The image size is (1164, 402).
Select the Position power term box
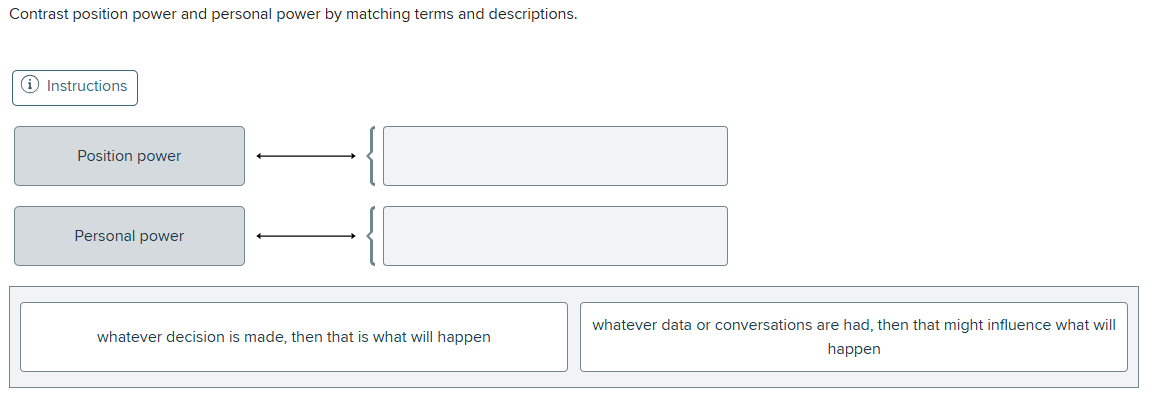pyautogui.click(x=129, y=156)
